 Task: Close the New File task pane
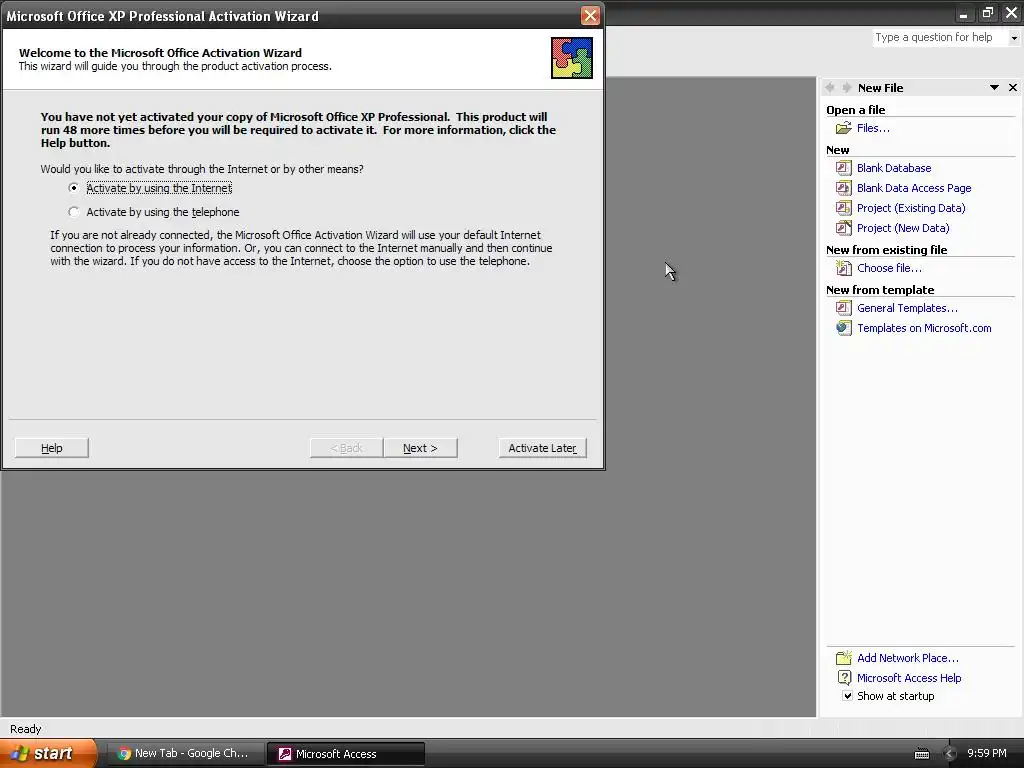tap(1013, 88)
